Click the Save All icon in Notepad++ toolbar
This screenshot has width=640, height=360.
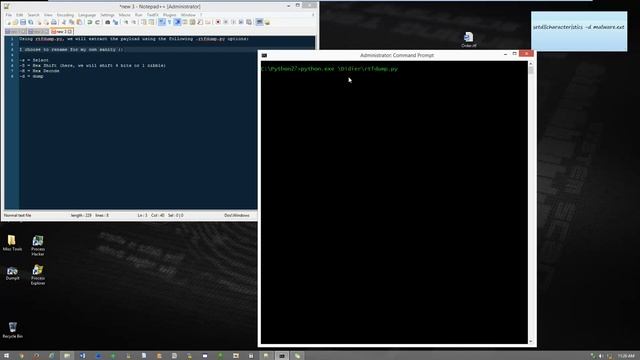(x=31, y=22)
